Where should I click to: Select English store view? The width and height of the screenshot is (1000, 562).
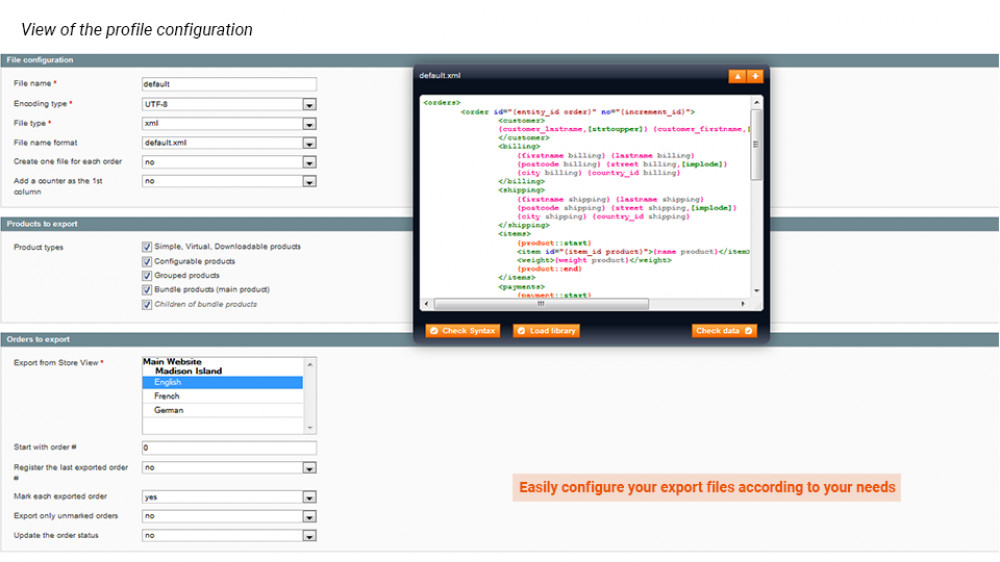pyautogui.click(x=223, y=382)
